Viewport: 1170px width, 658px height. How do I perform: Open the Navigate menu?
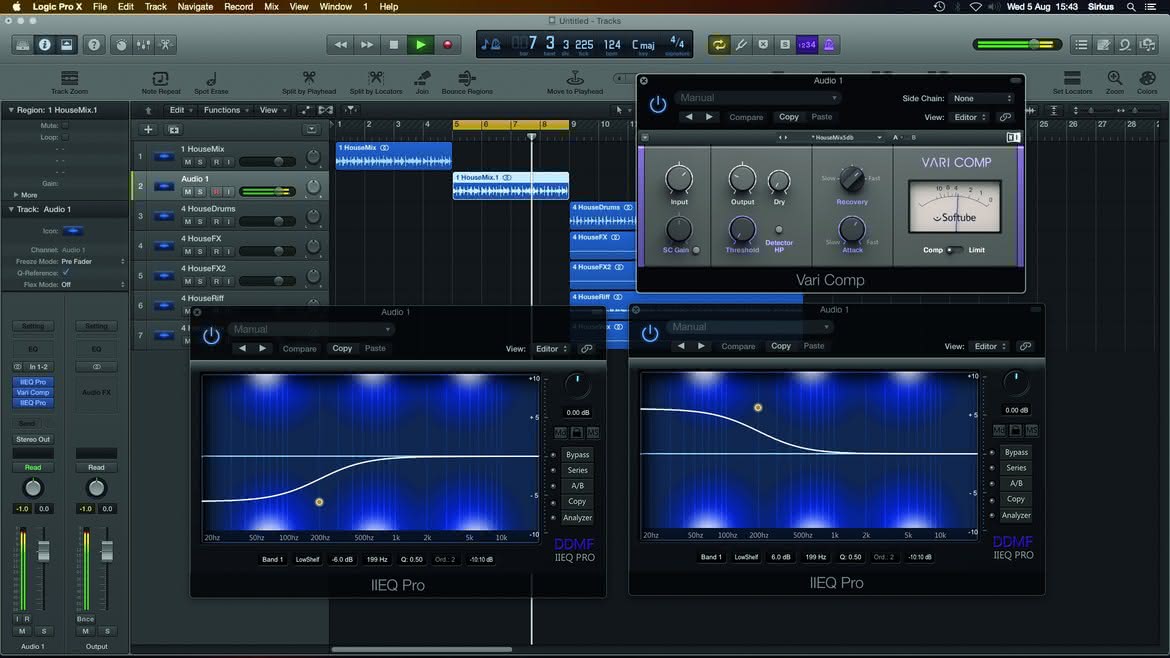click(x=195, y=7)
